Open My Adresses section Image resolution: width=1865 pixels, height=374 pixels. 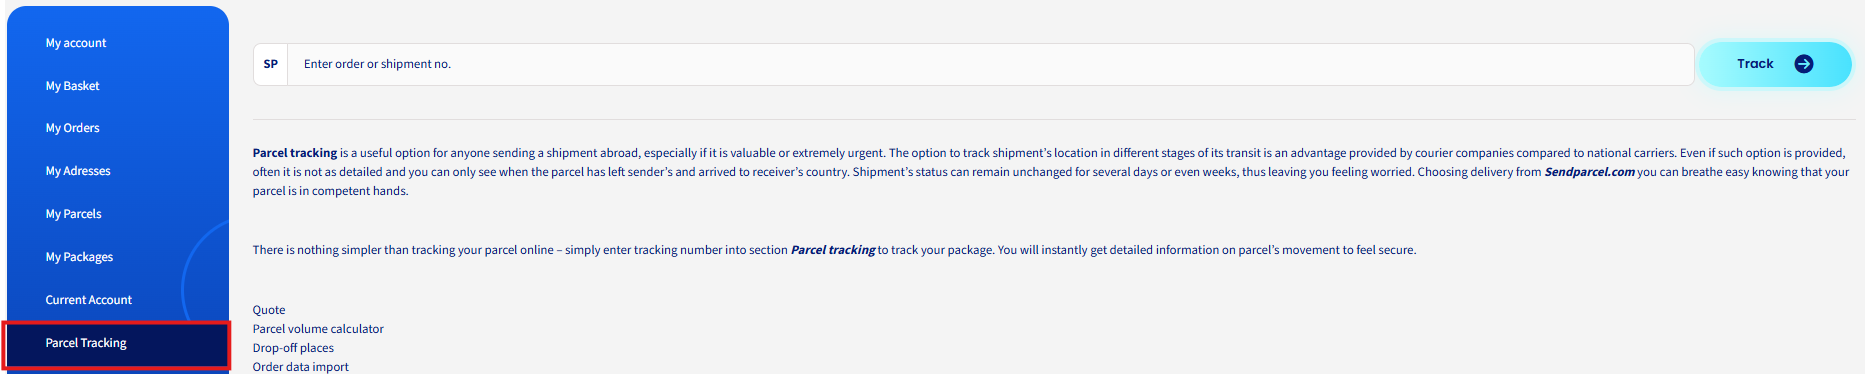78,171
